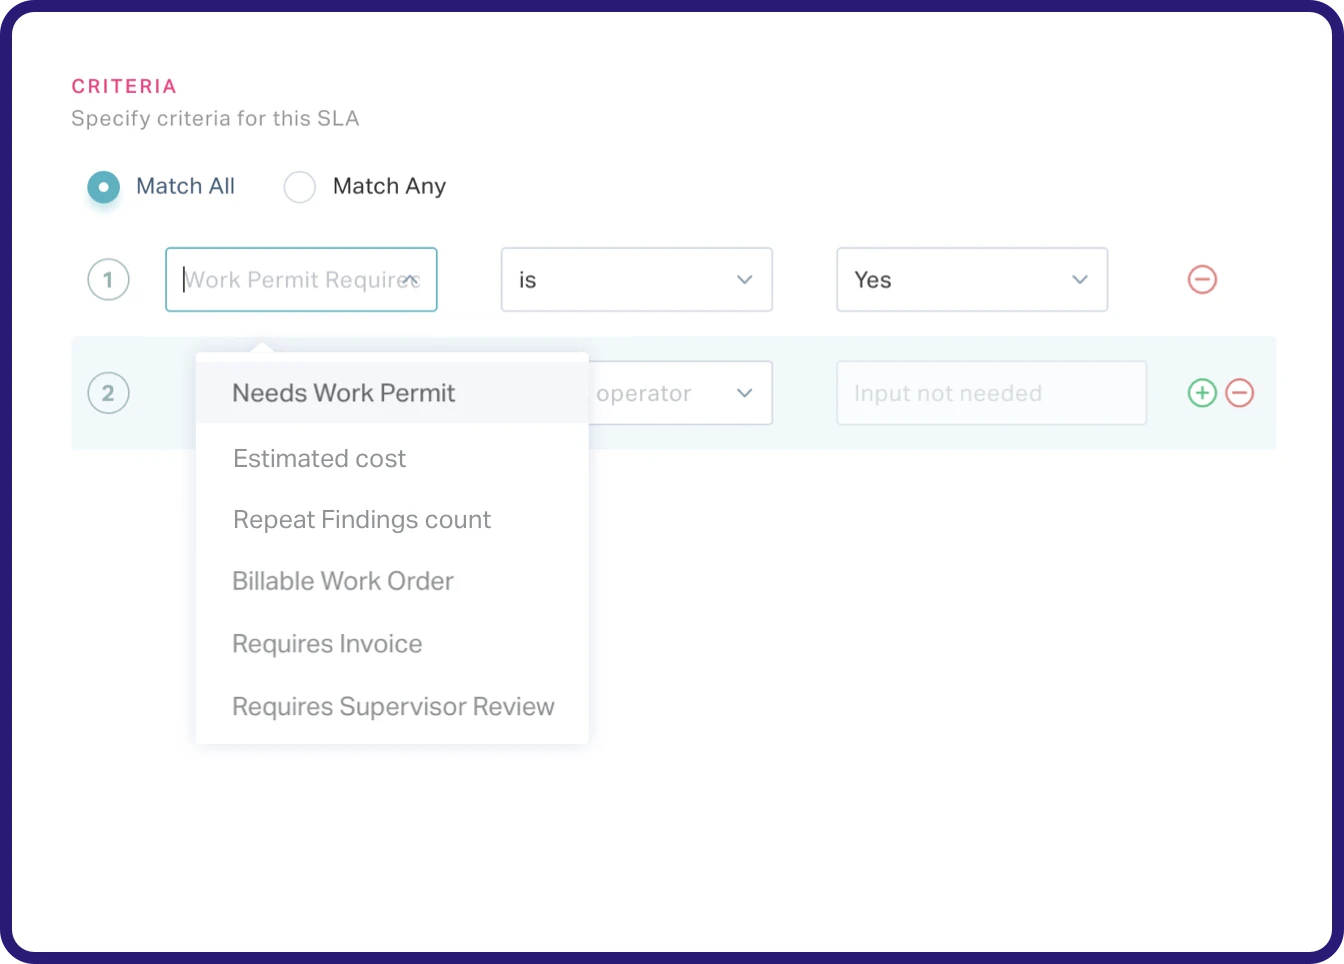Screen dimensions: 1344x964
Task: Select Requires Invoice option
Action: pyautogui.click(x=327, y=644)
